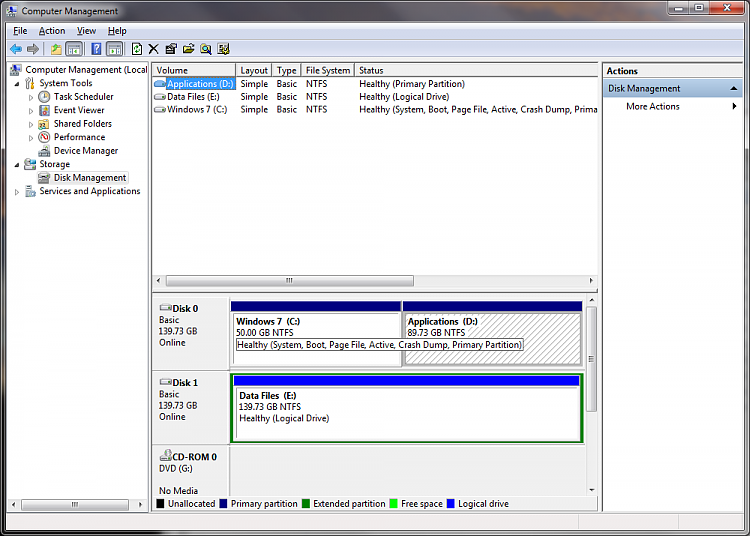Select Device Manager in the tree

(x=86, y=151)
